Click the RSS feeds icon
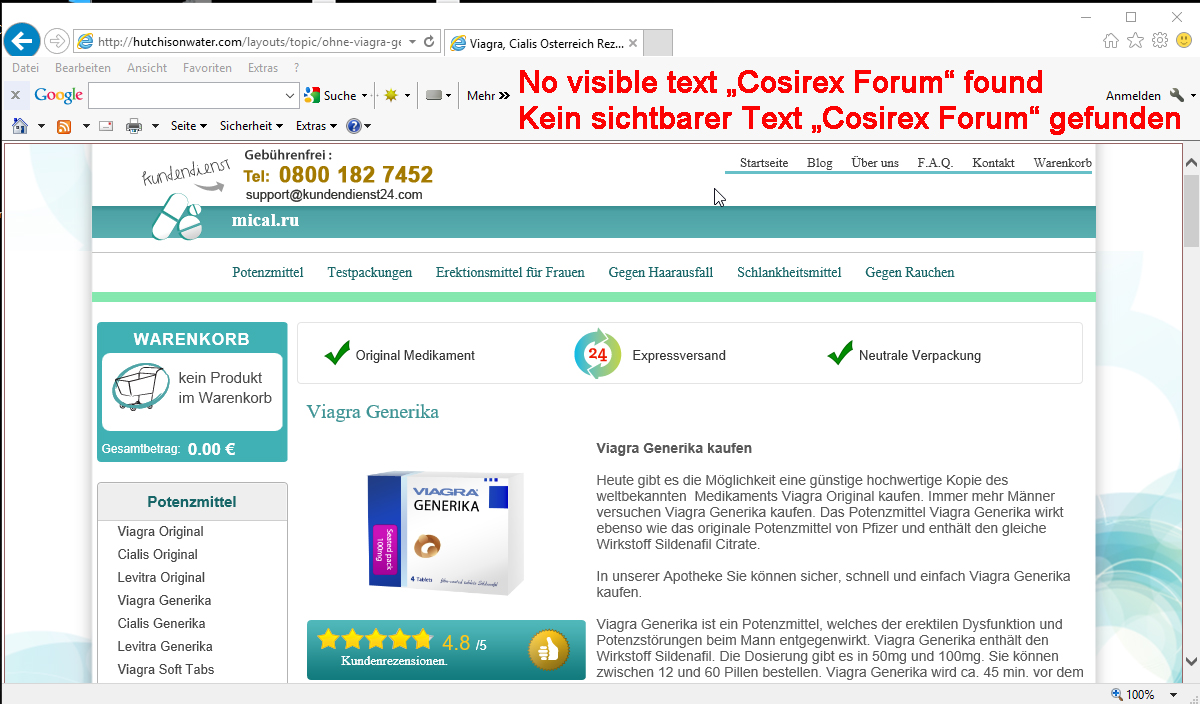1200x704 pixels. coord(64,126)
